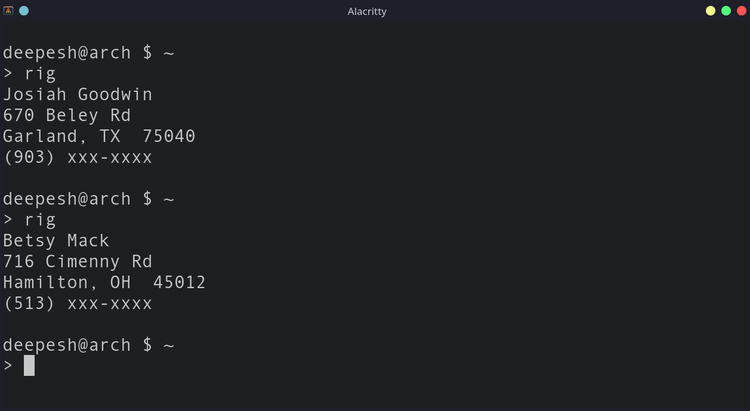The height and width of the screenshot is (411, 750).
Task: Minimize window with the yellow circle button
Action: click(710, 11)
